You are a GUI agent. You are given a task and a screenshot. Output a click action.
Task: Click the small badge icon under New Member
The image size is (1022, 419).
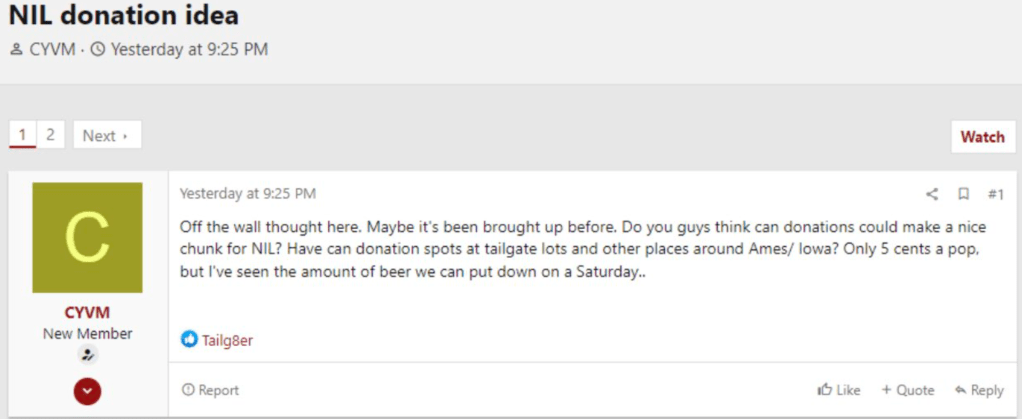87,355
